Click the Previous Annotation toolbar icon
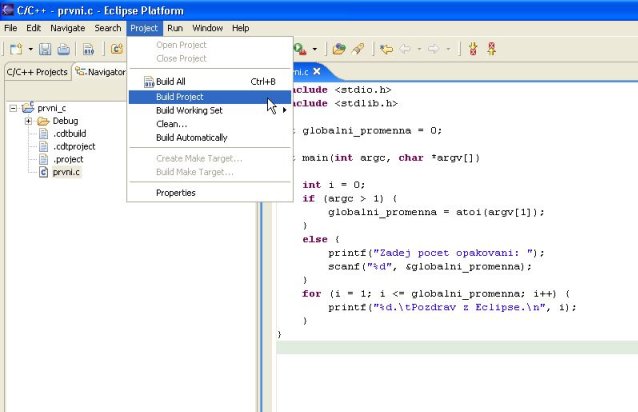This screenshot has height=412, width=638. (492, 49)
